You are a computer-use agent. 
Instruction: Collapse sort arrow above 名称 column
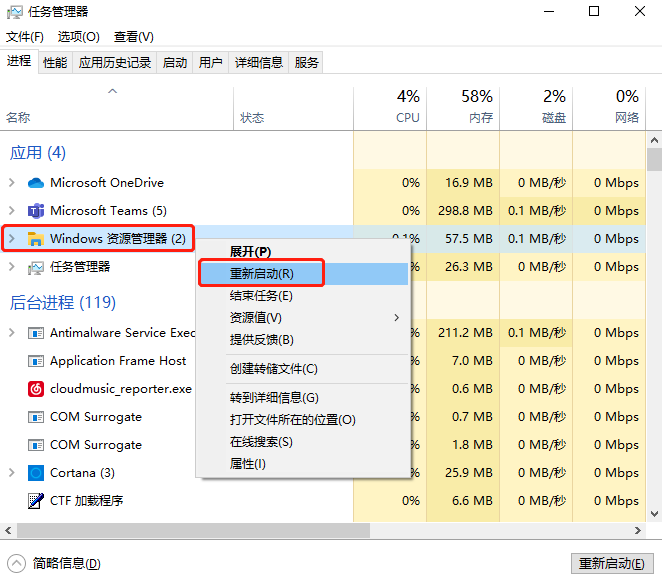(112, 91)
